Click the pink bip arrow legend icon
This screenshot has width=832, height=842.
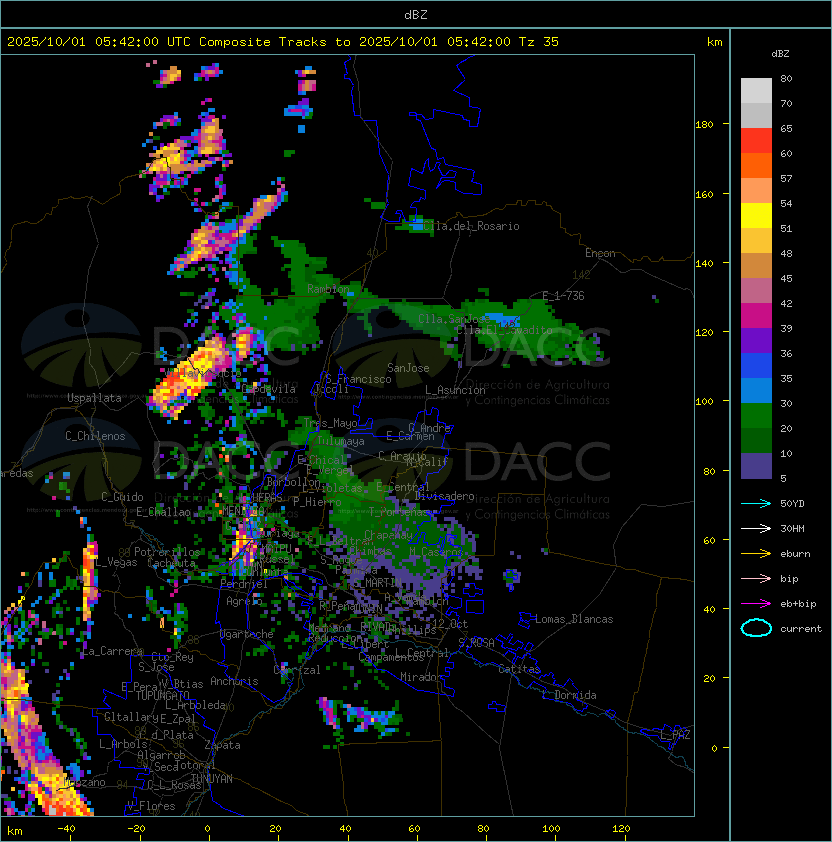756,579
